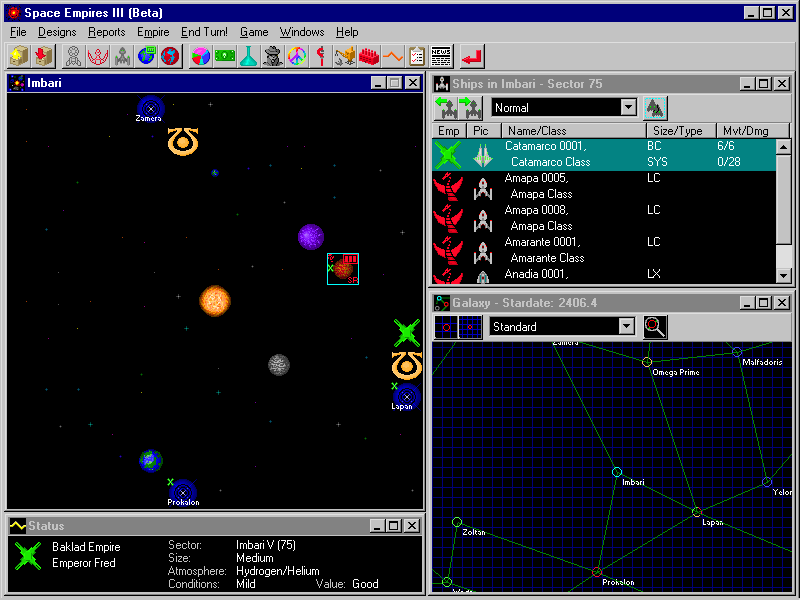Open the Empire menu
800x600 pixels.
pyautogui.click(x=153, y=32)
